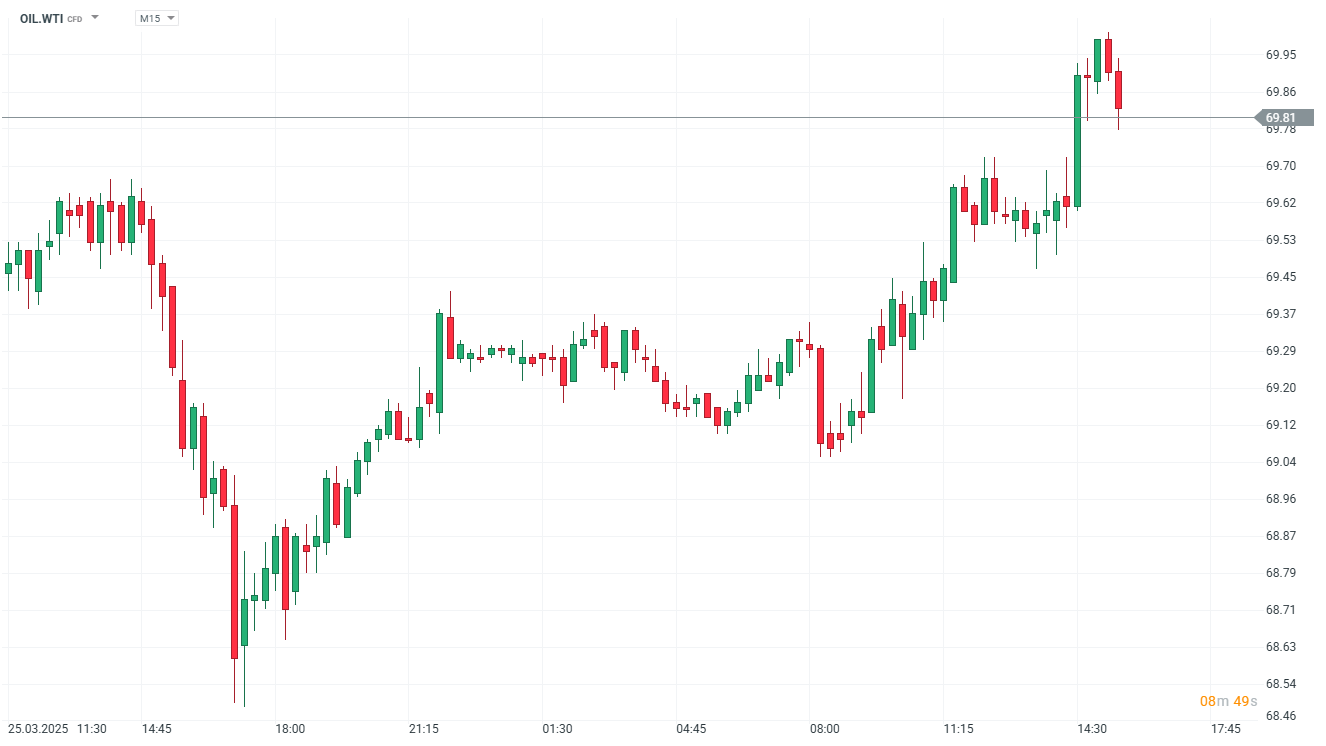
Task: Click the OIL.WTI symbol name
Action: click(41, 18)
